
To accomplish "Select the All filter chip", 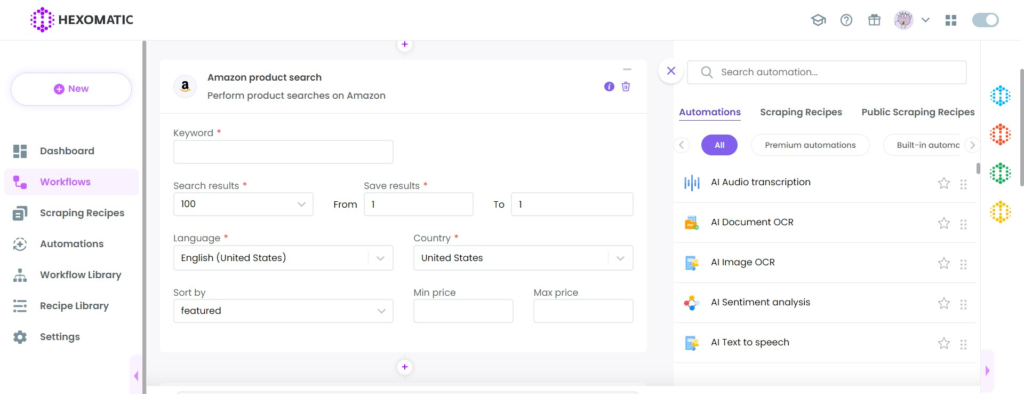I will pos(719,145).
